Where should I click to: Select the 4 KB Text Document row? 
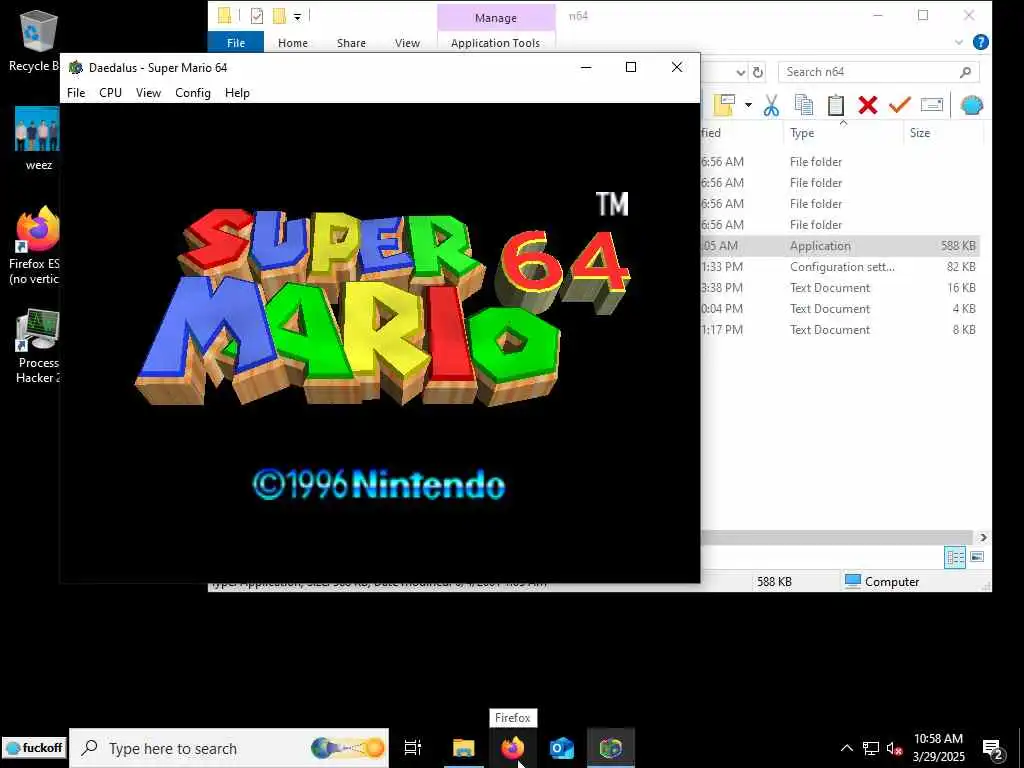(x=839, y=308)
